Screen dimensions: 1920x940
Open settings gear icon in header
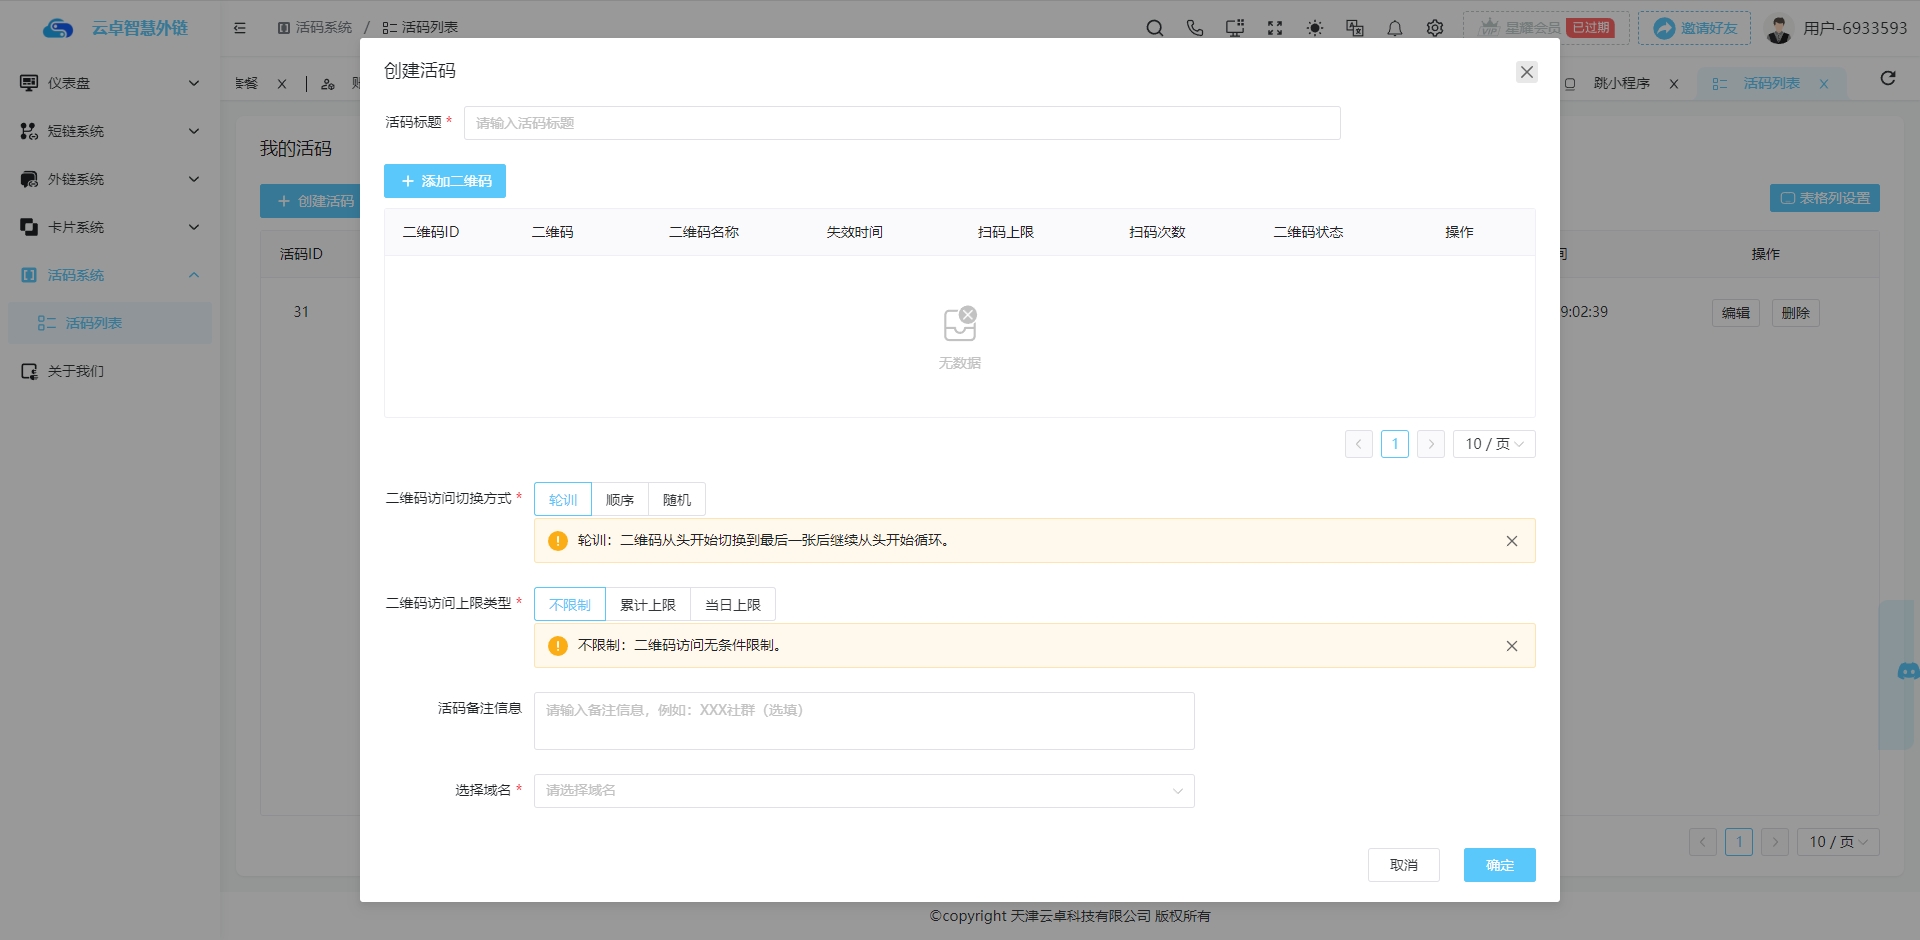[x=1434, y=28]
